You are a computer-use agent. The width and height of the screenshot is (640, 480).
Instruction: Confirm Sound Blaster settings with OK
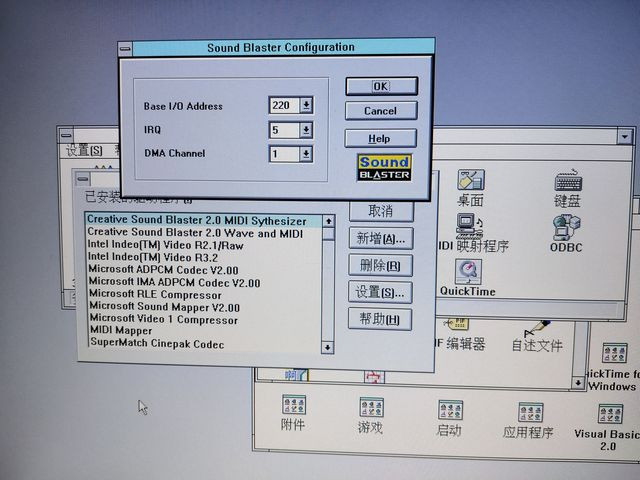tap(382, 86)
